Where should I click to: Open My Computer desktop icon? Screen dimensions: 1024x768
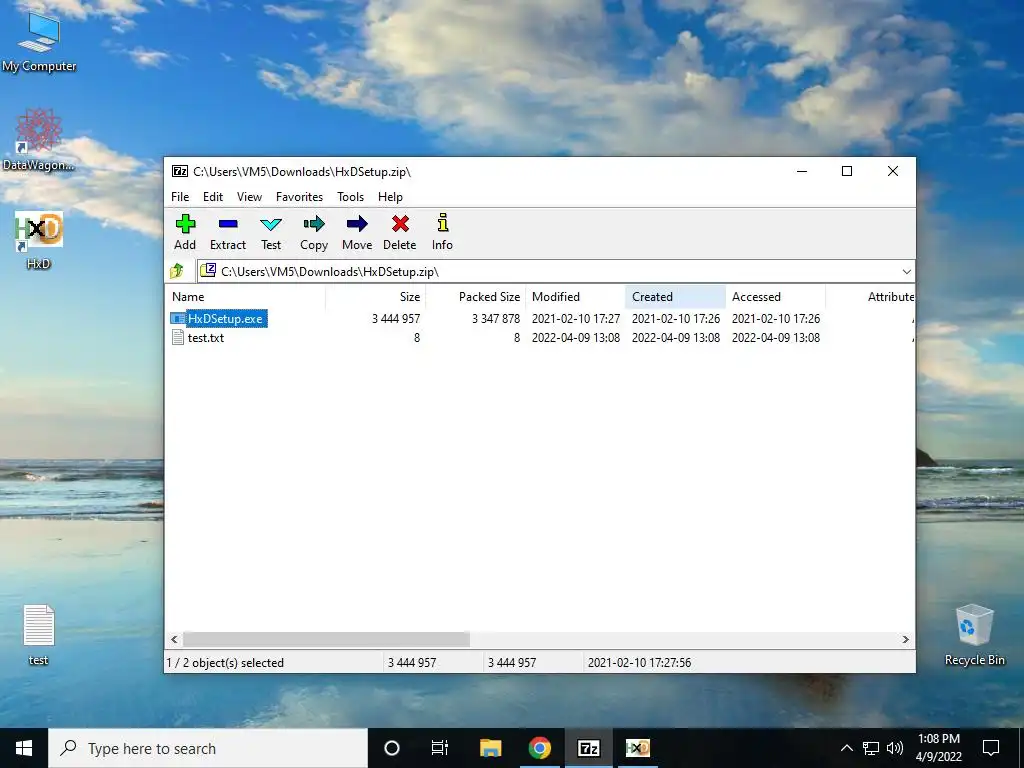coord(39,40)
